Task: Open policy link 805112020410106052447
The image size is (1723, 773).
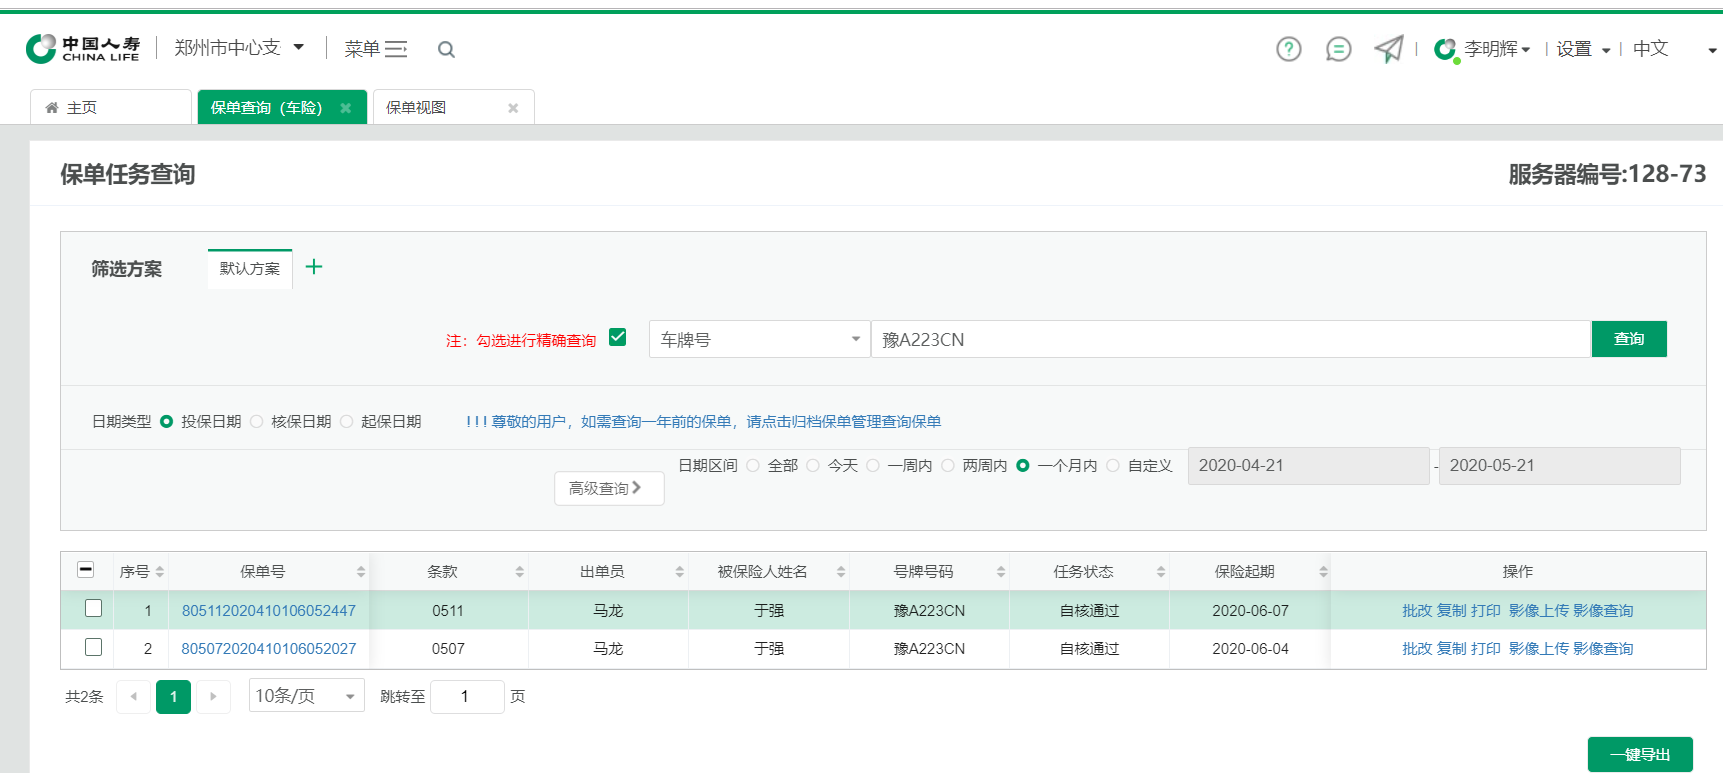Action: click(x=269, y=611)
